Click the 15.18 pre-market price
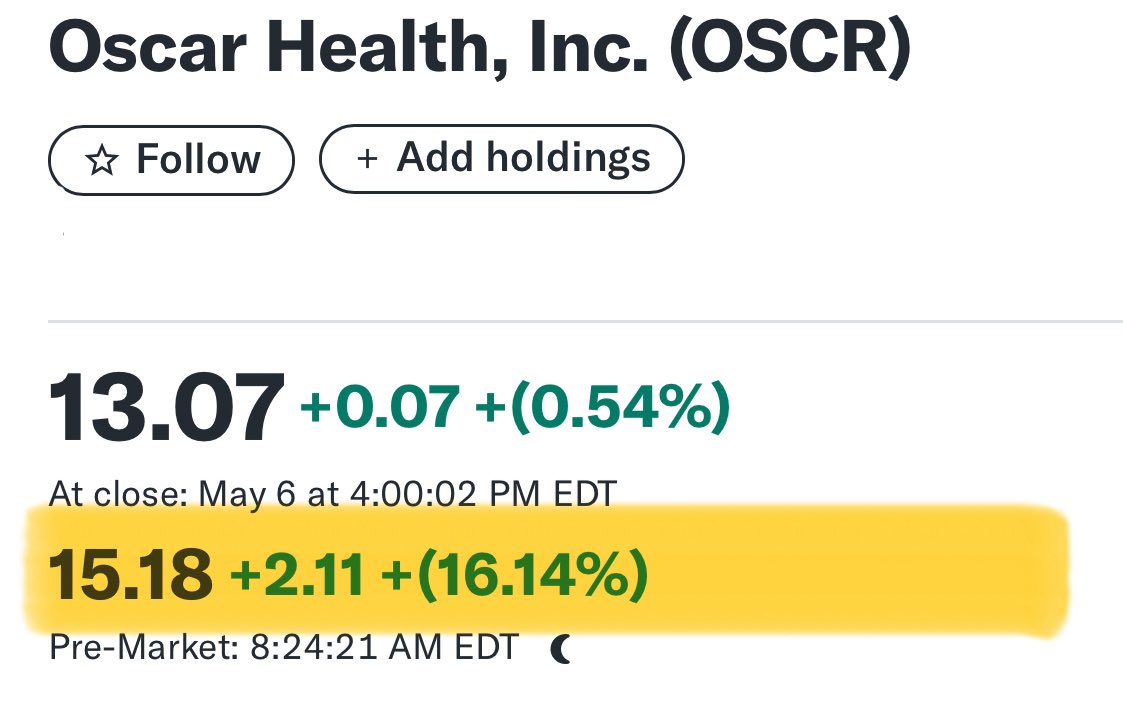The image size is (1123, 708). tap(130, 577)
